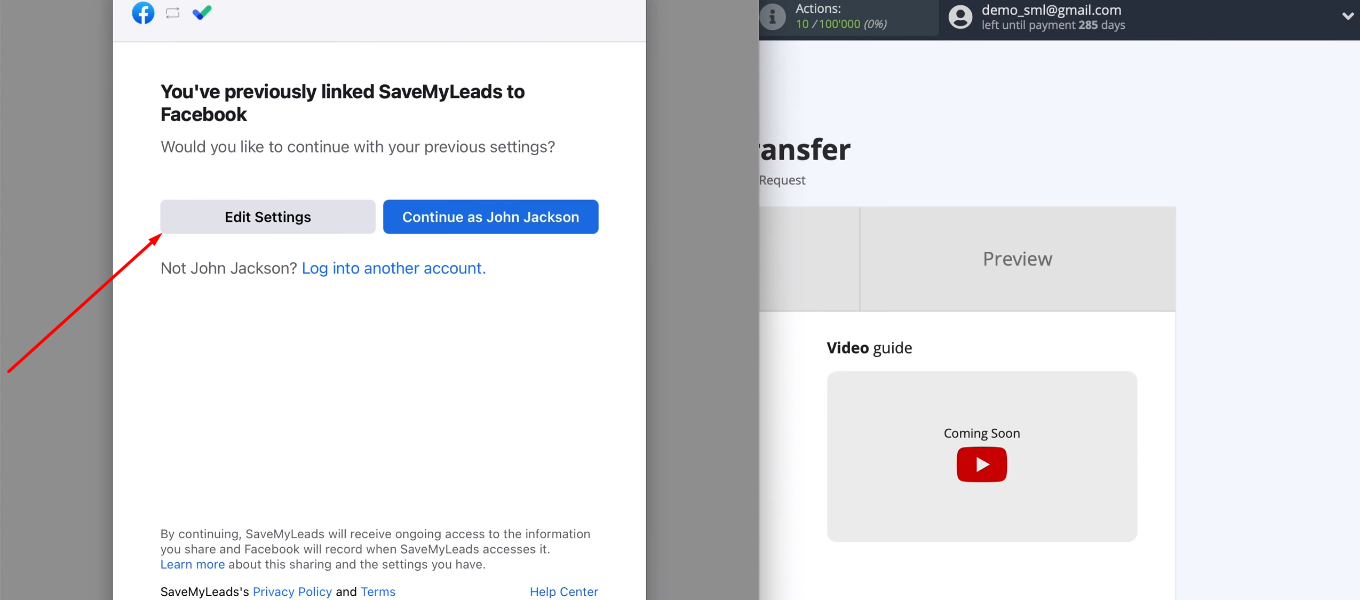
Task: Open SaveMyLeads Privacy Policy link
Action: click(292, 592)
